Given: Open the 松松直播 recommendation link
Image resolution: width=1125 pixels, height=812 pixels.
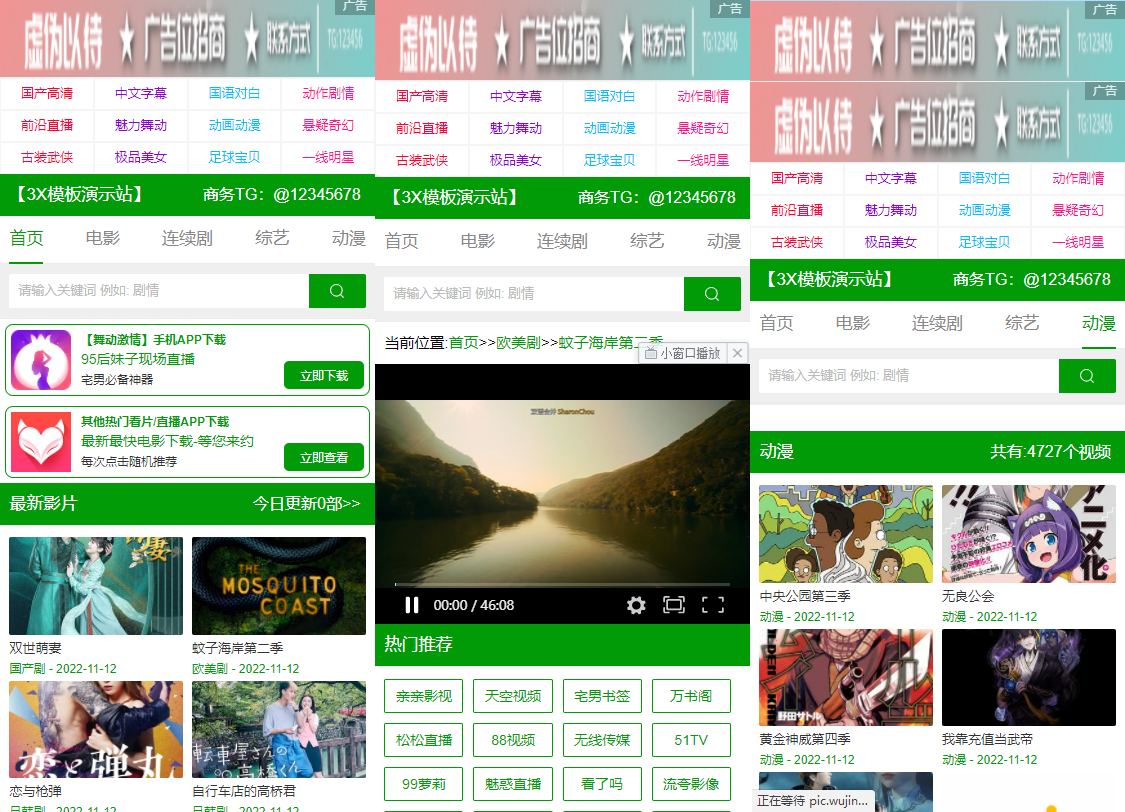Looking at the screenshot, I should (423, 740).
